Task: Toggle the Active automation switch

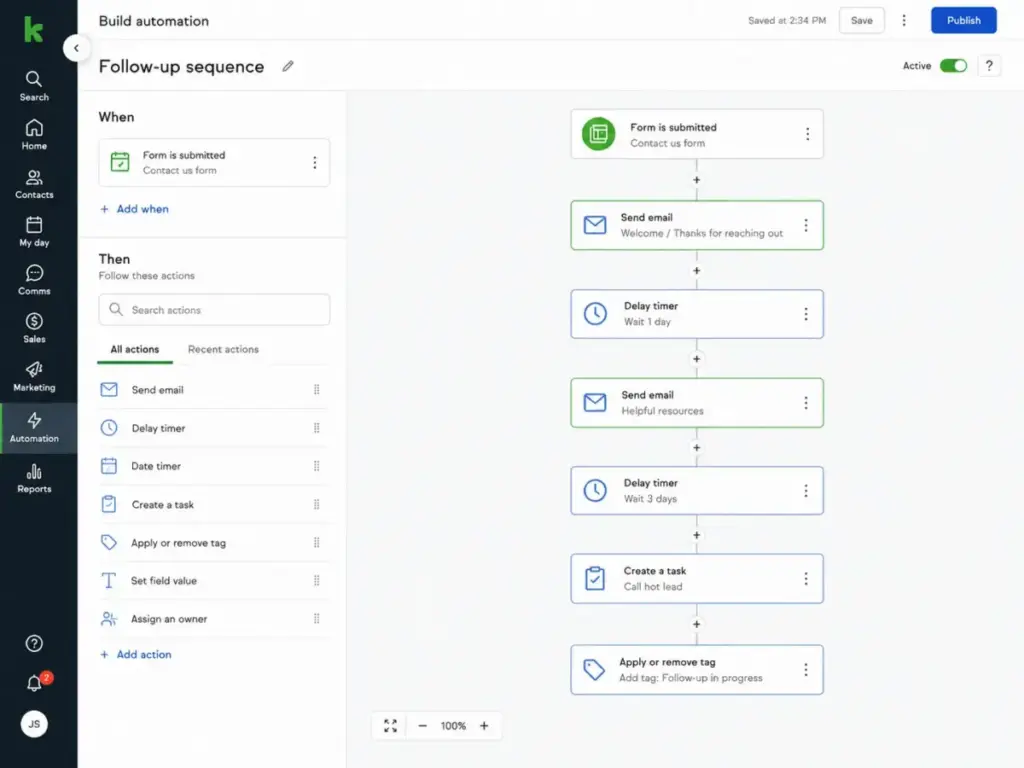Action: point(953,65)
